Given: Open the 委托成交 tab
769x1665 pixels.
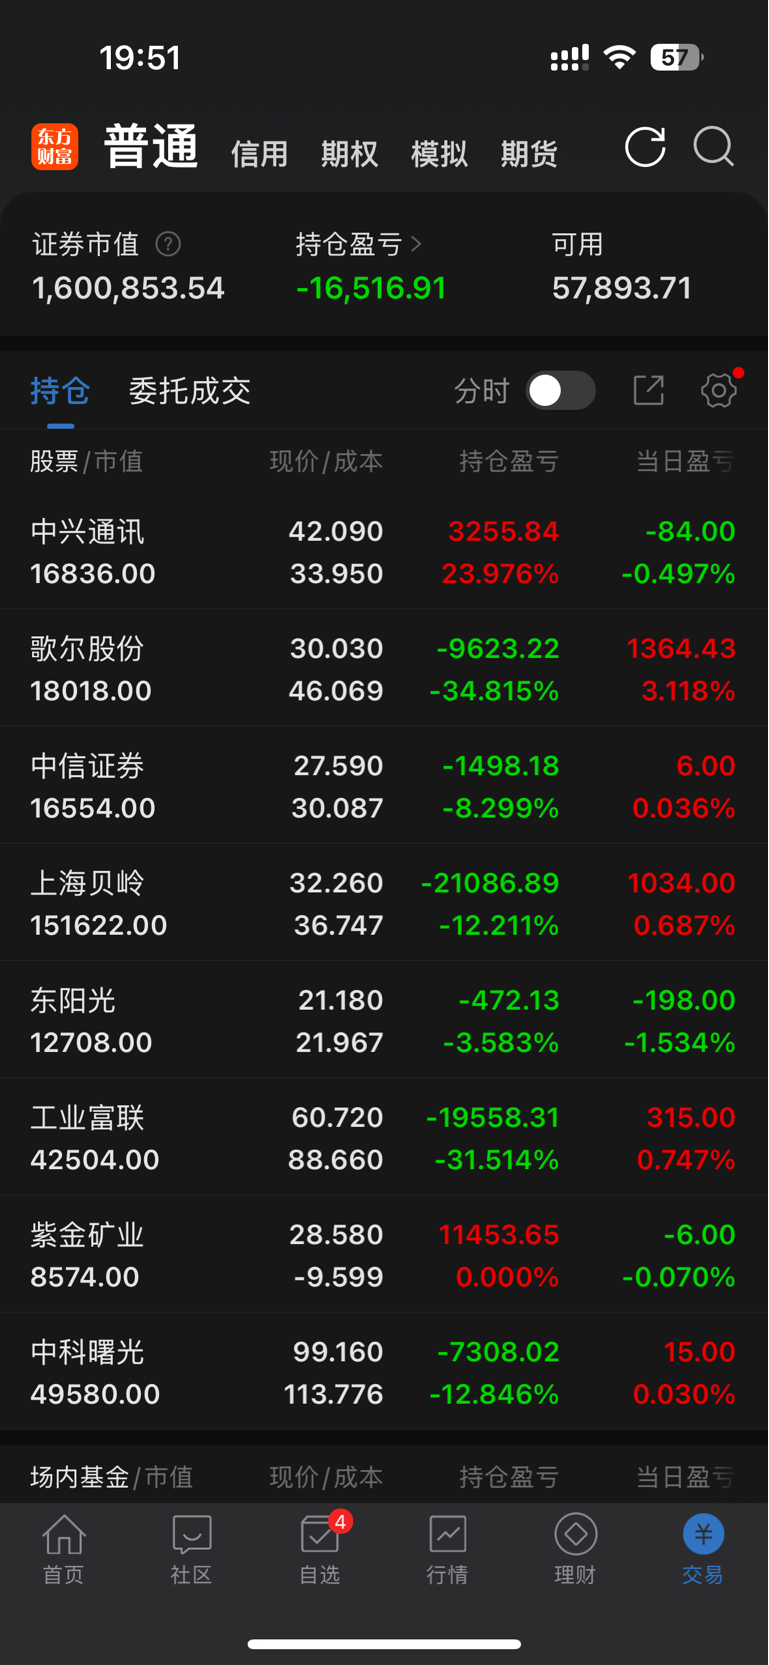Looking at the screenshot, I should click(x=190, y=391).
